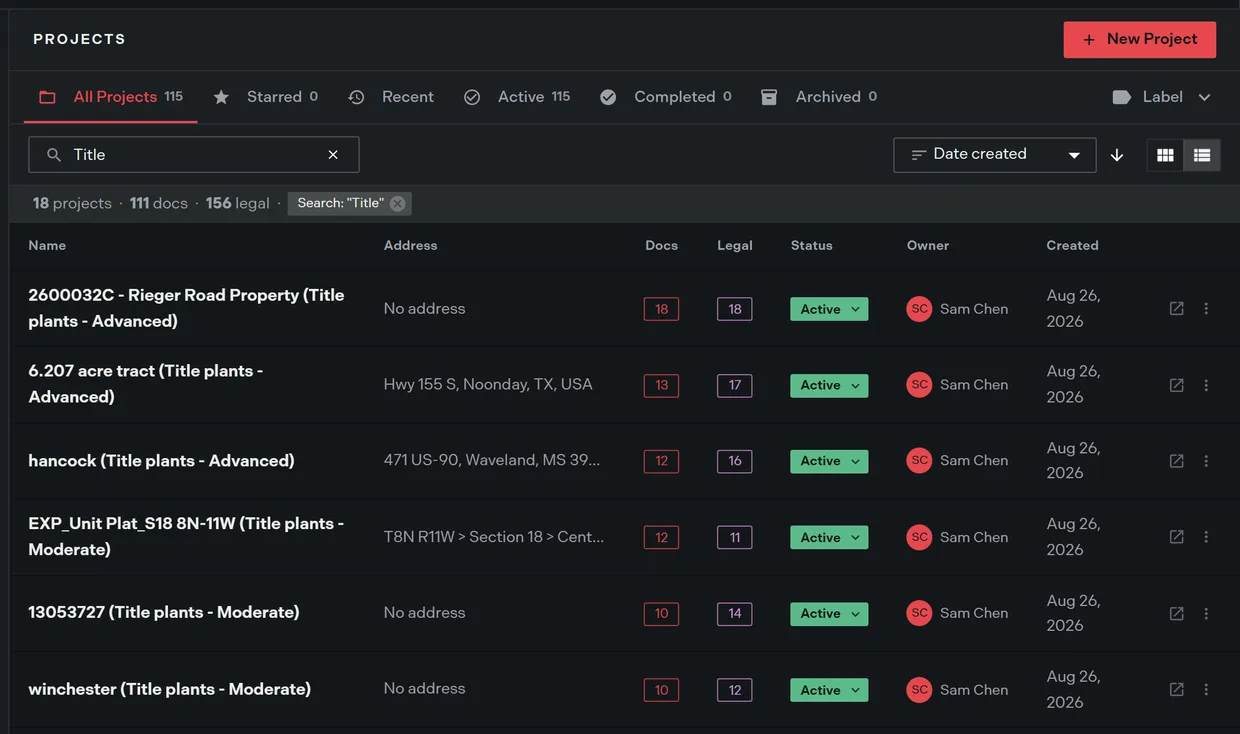Open EXP_Unit Plat_S18 8N-11W project
The width and height of the screenshot is (1240, 734).
point(186,536)
